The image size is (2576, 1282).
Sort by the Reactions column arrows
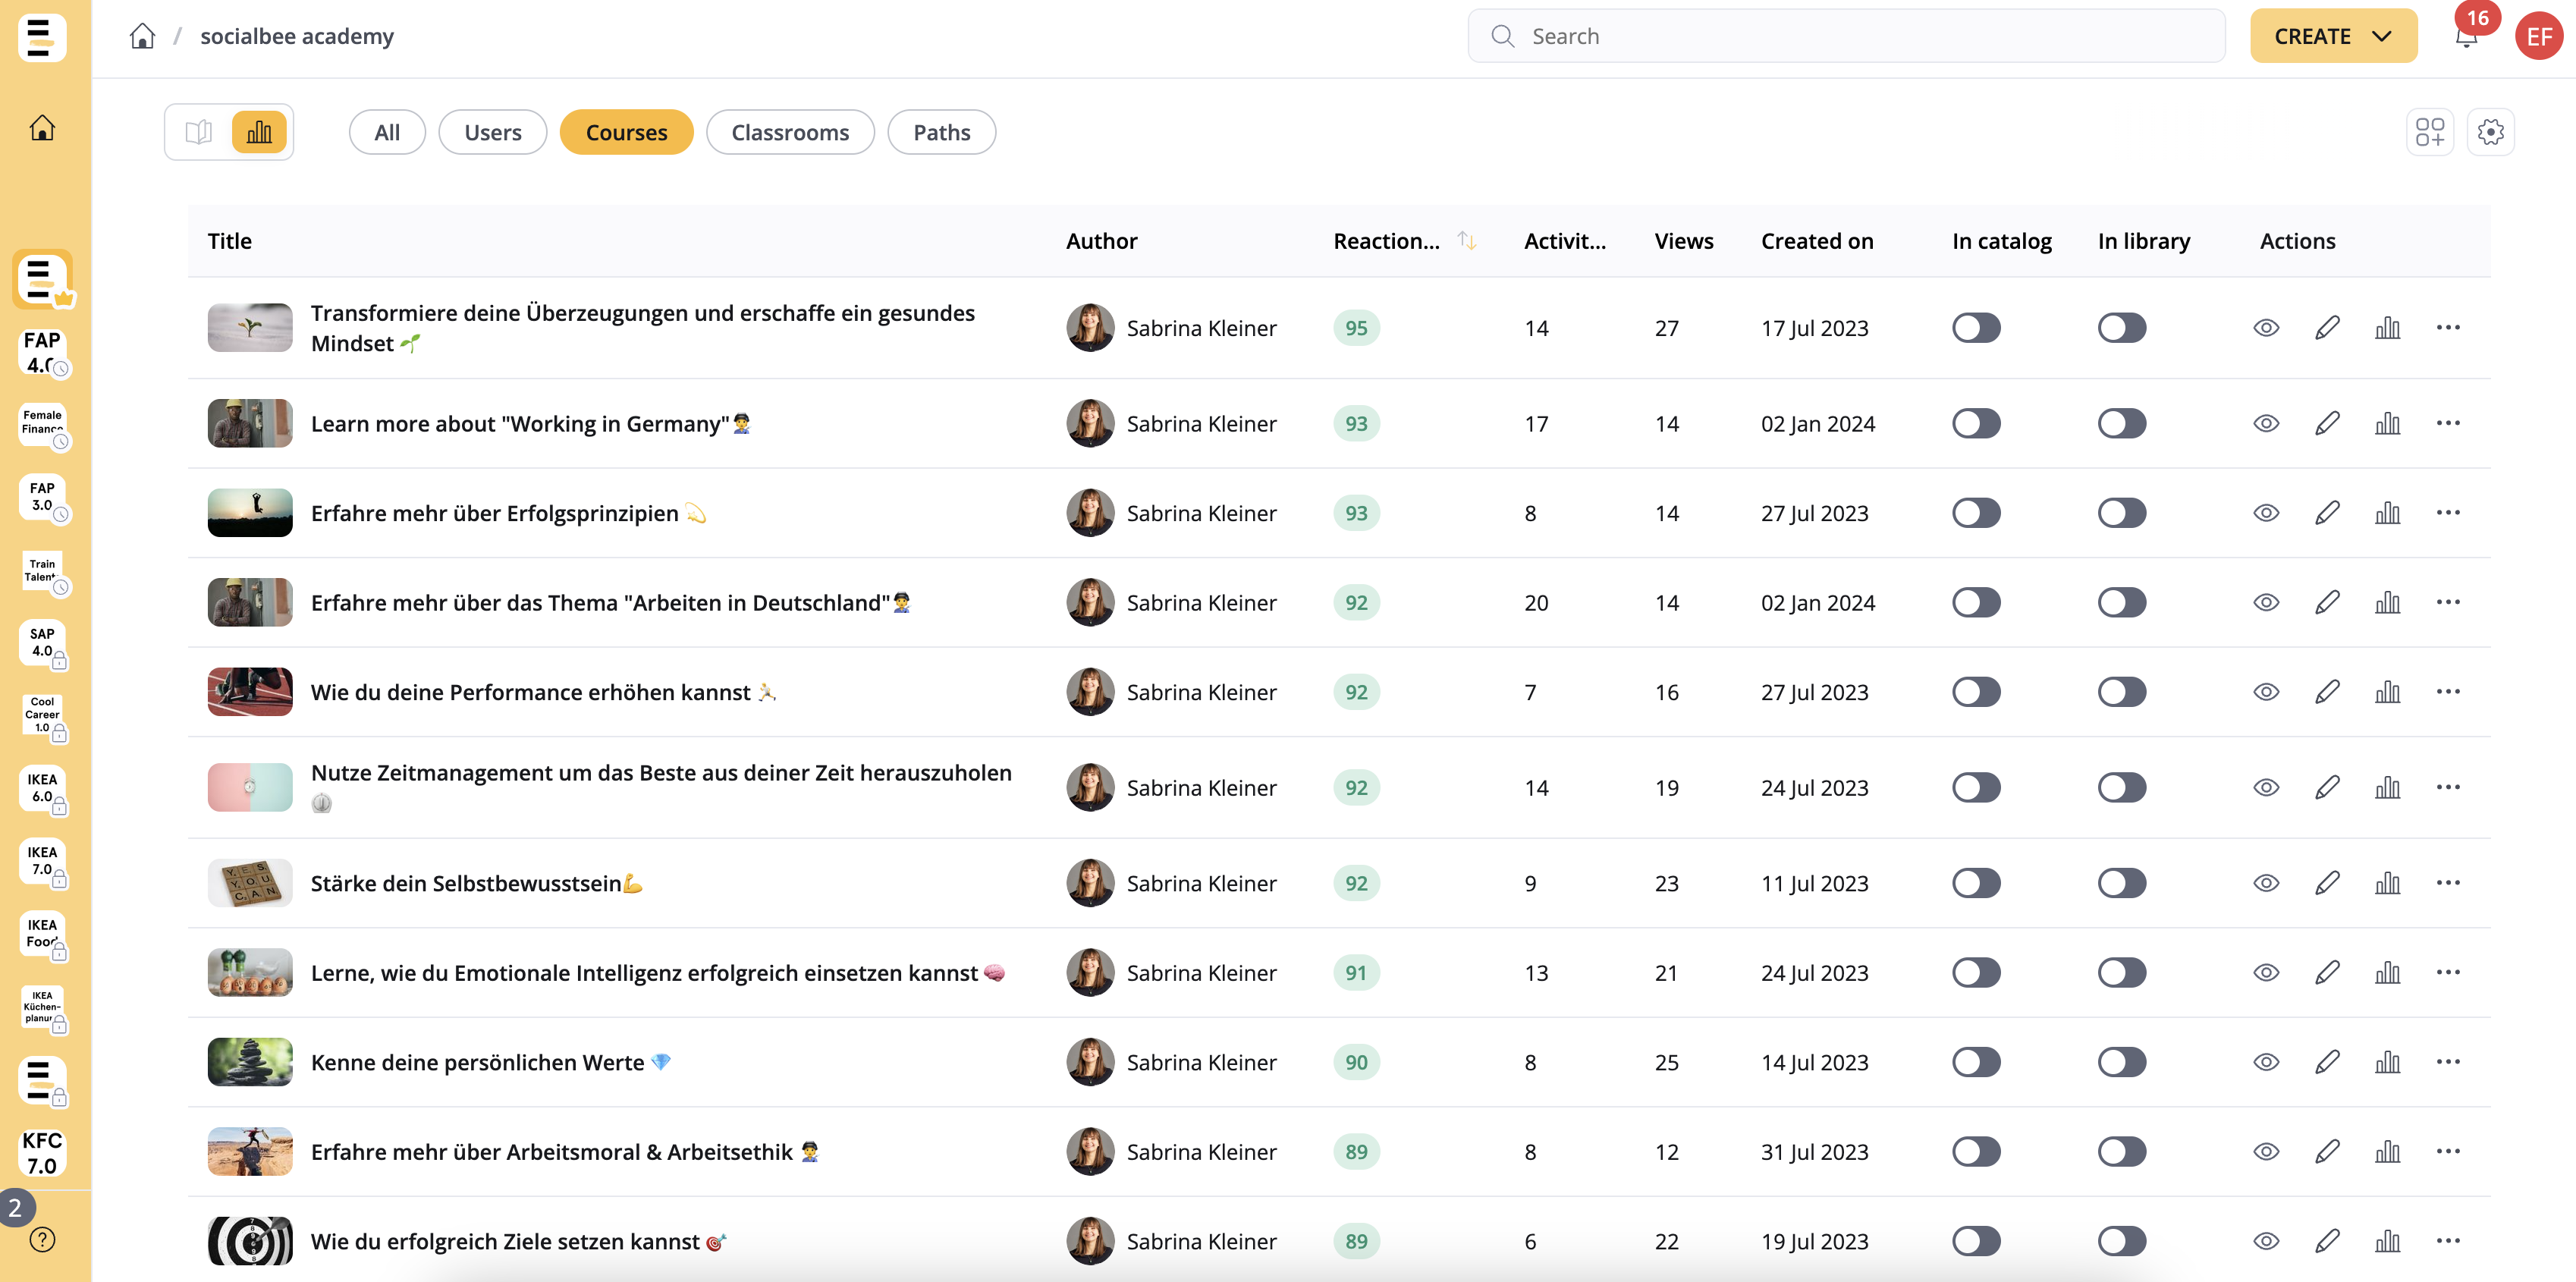coord(1466,241)
